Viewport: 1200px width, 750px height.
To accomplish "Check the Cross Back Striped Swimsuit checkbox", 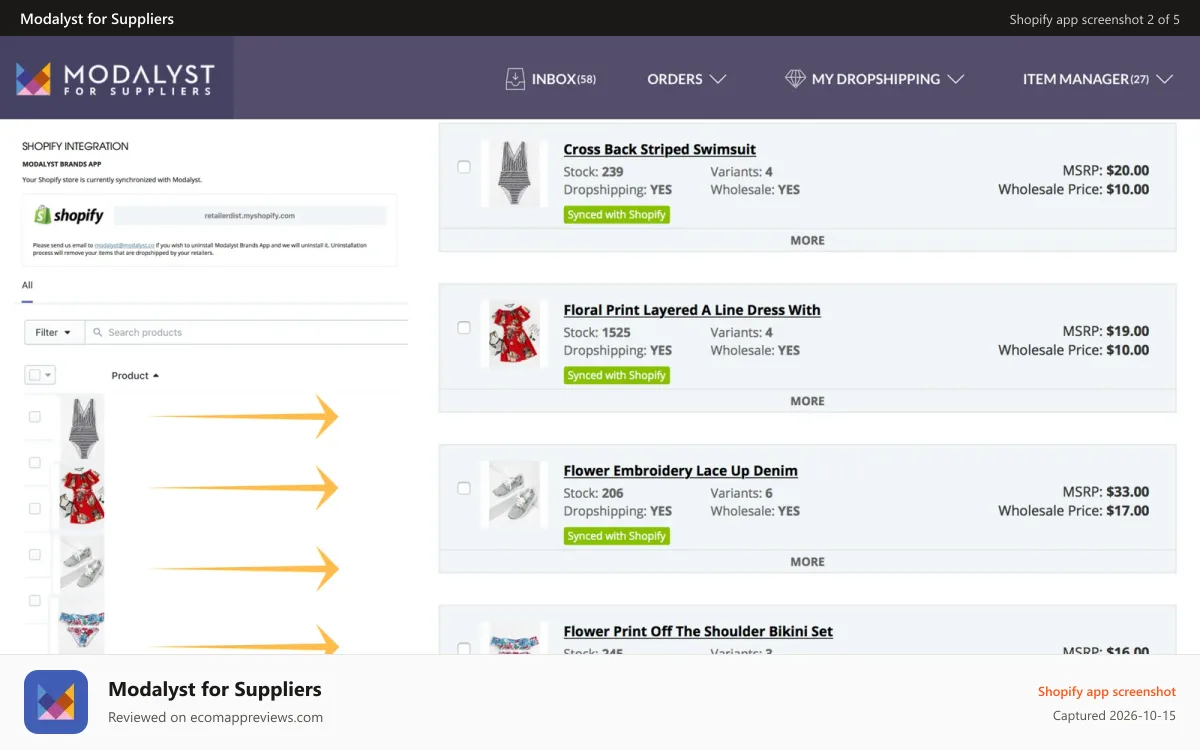I will tap(464, 167).
